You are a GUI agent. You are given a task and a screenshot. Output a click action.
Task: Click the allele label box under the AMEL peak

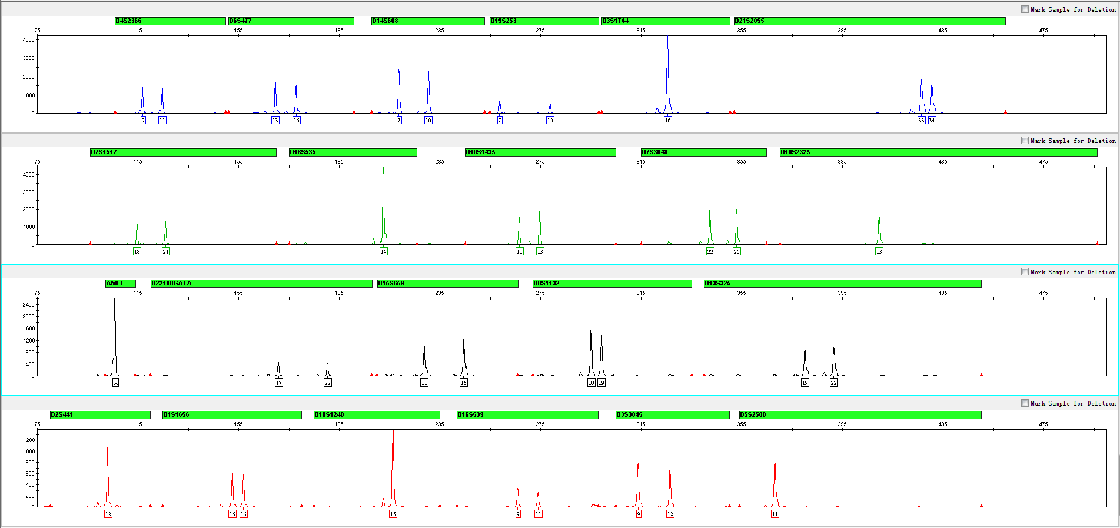(116, 383)
